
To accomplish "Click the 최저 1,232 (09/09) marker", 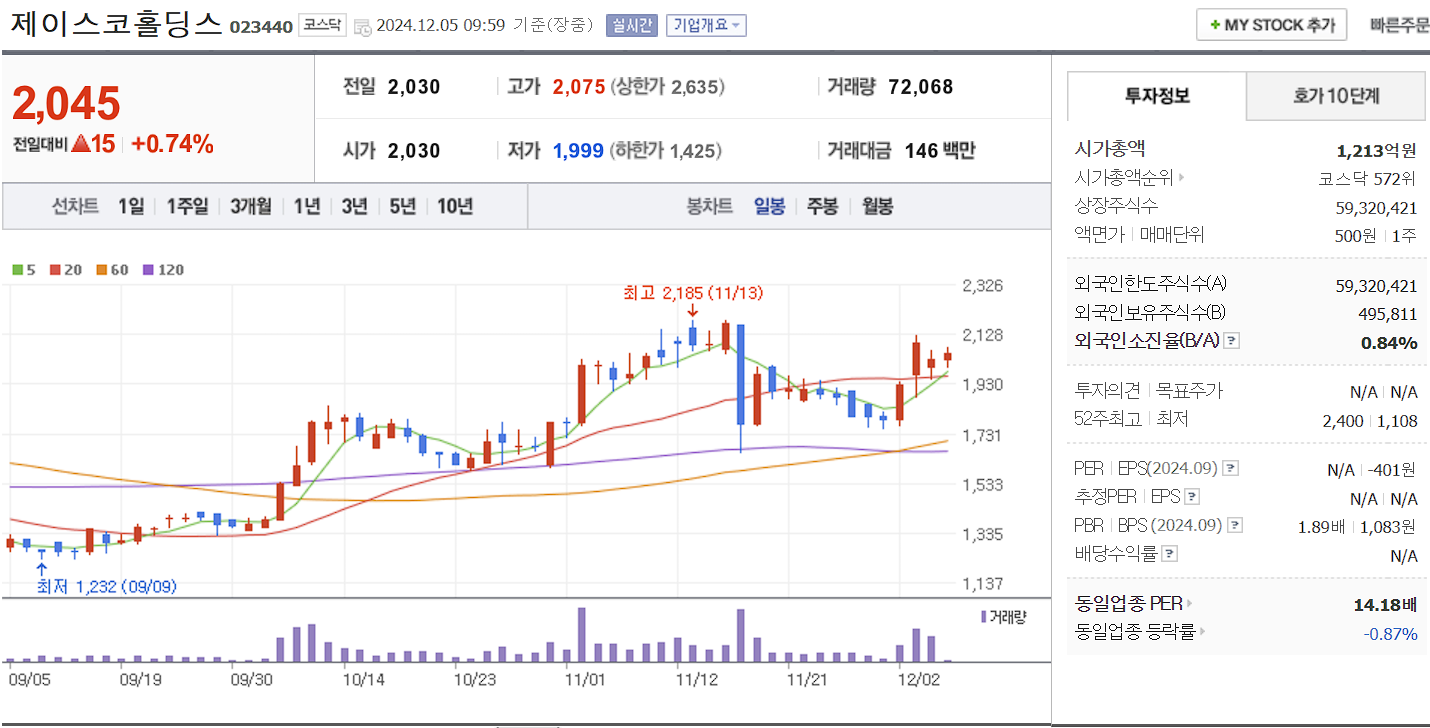I will click(106, 586).
